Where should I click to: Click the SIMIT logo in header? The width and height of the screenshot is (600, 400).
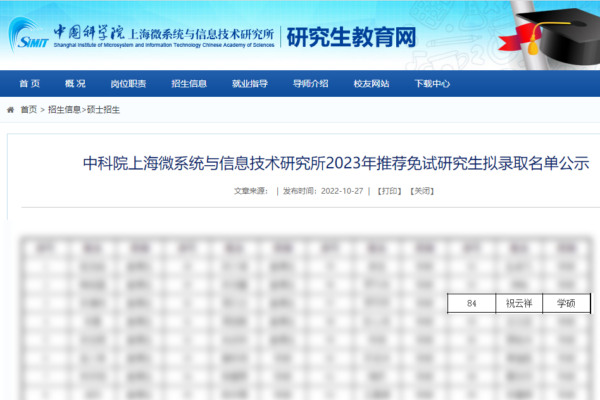(29, 35)
